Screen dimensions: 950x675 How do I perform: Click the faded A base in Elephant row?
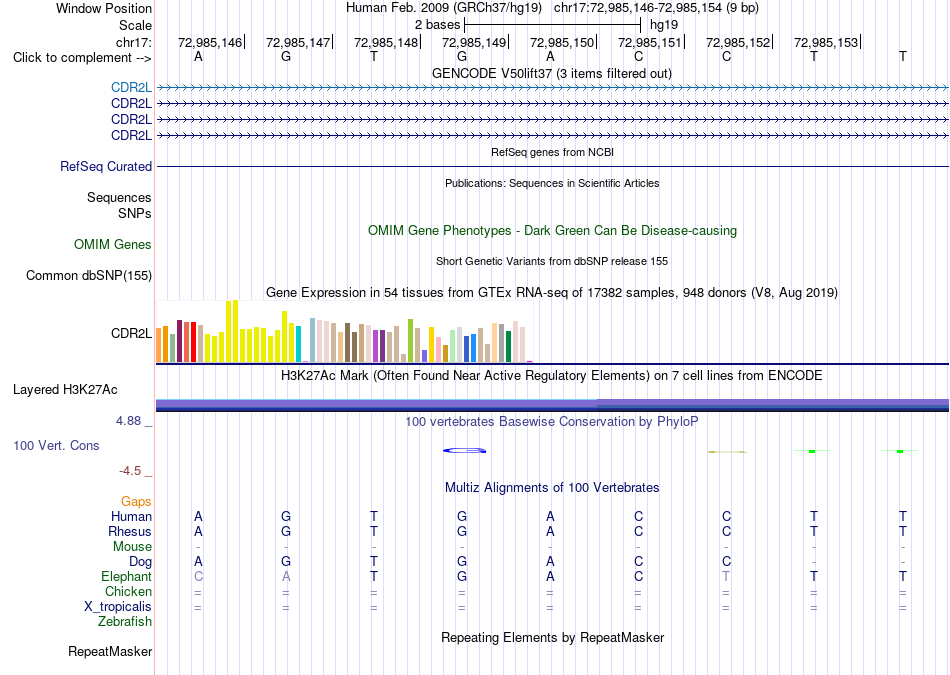286,577
